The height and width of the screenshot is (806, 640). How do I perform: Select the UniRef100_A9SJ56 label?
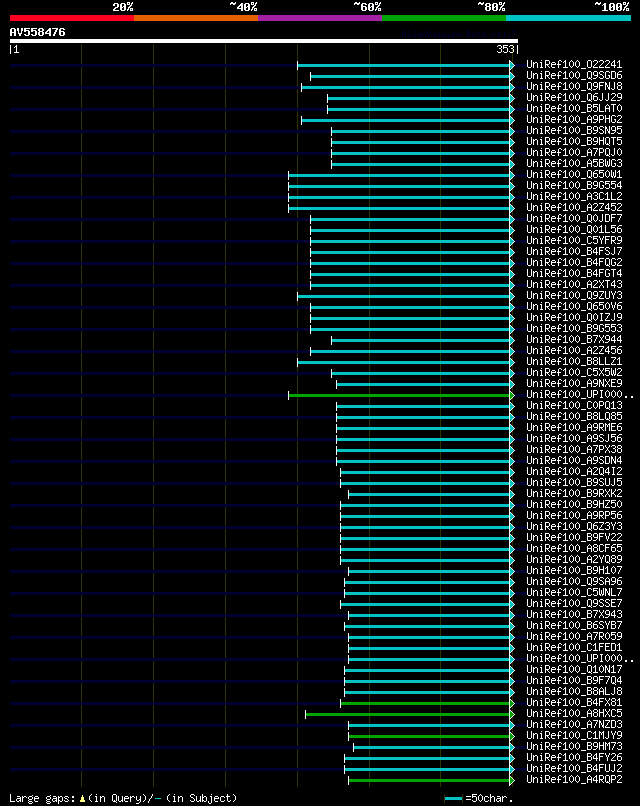tap(574, 438)
